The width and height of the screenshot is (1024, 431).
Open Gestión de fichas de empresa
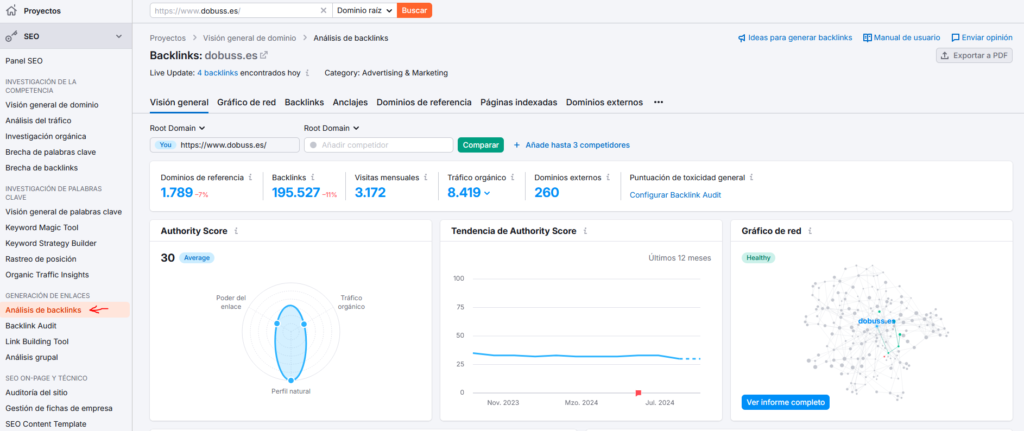(x=59, y=408)
